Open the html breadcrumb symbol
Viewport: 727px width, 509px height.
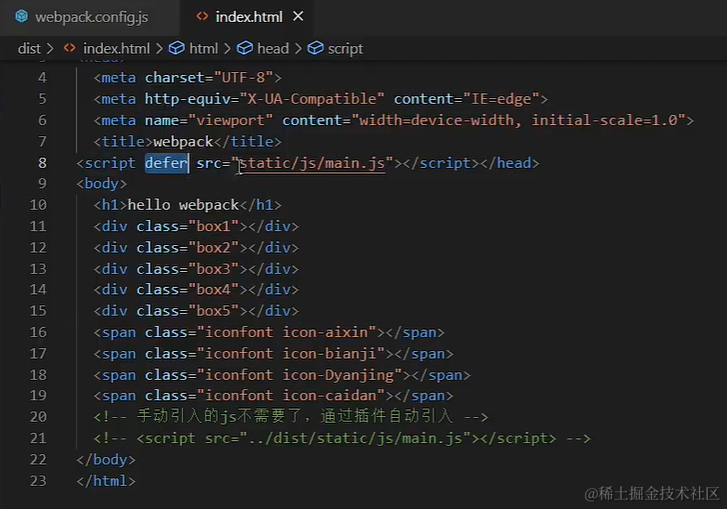click(204, 49)
